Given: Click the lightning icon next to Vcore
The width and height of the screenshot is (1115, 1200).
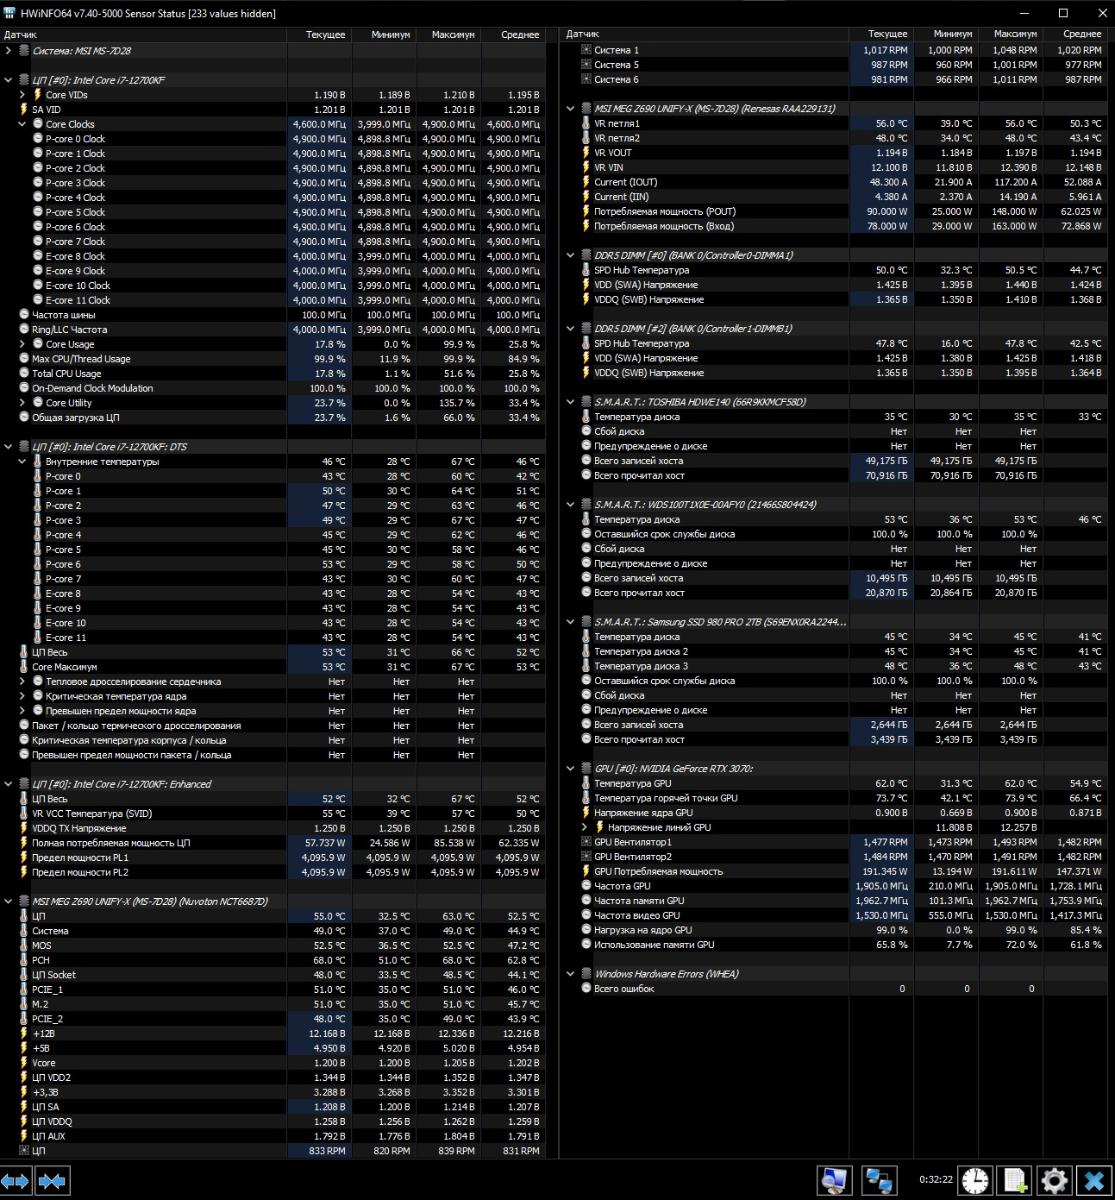Looking at the screenshot, I should pyautogui.click(x=24, y=1063).
